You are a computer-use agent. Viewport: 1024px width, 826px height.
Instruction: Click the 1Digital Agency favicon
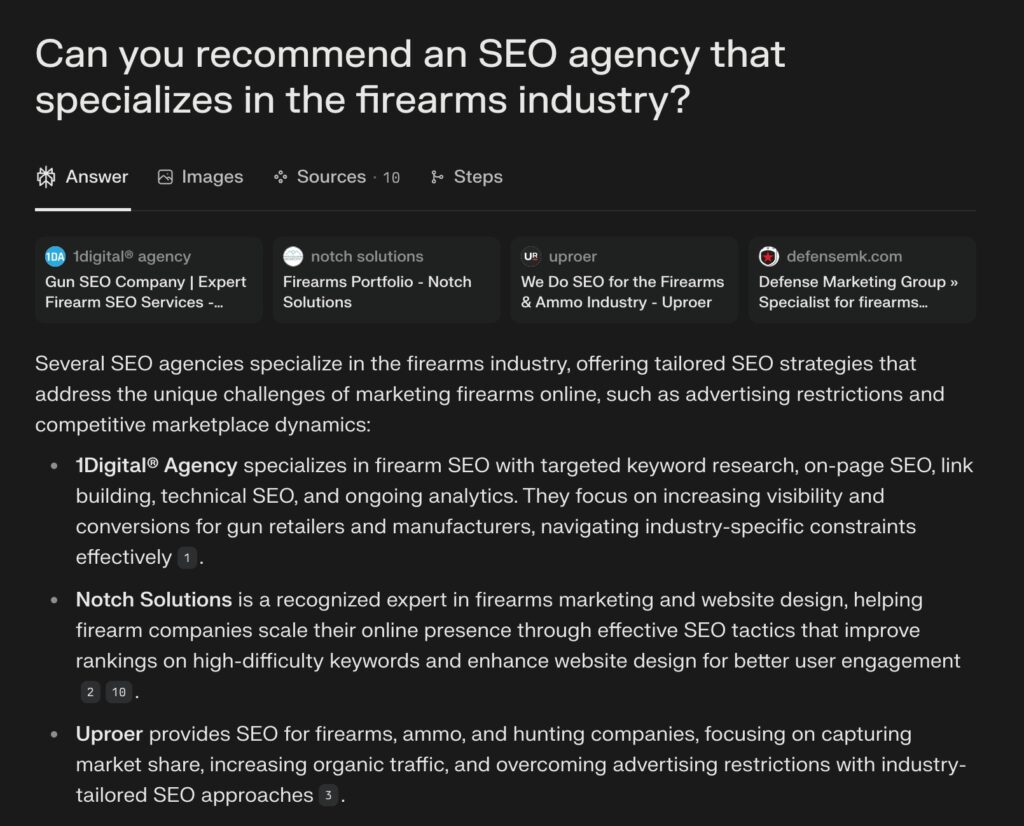point(56,257)
